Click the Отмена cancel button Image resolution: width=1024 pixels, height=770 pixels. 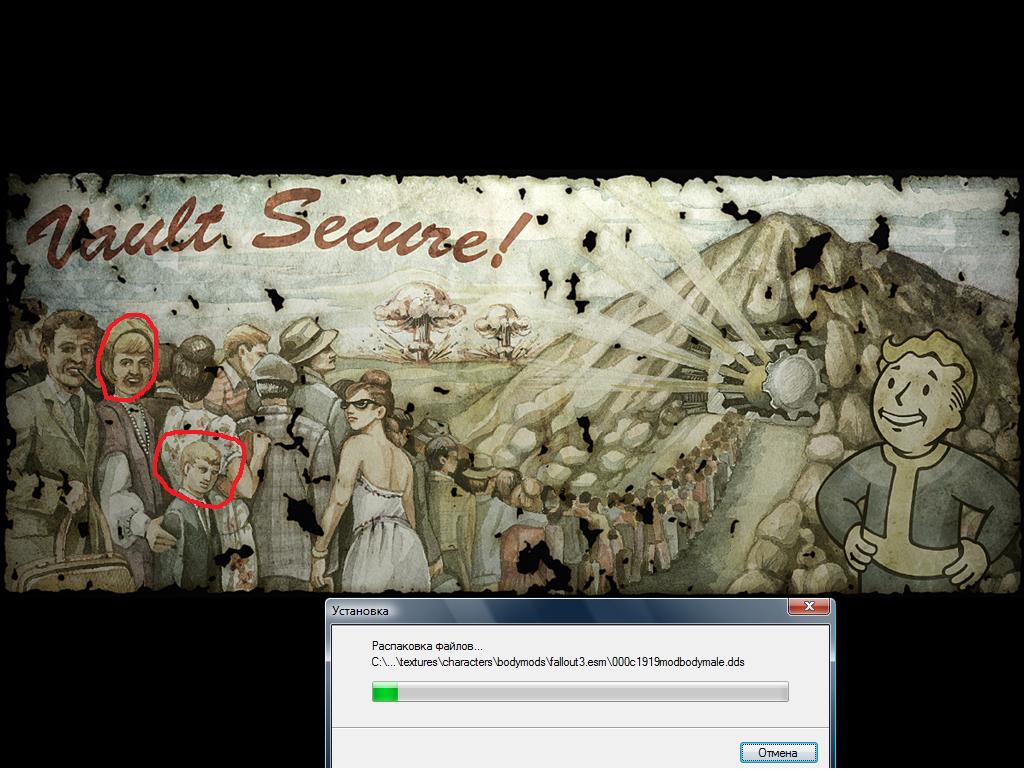coord(778,752)
